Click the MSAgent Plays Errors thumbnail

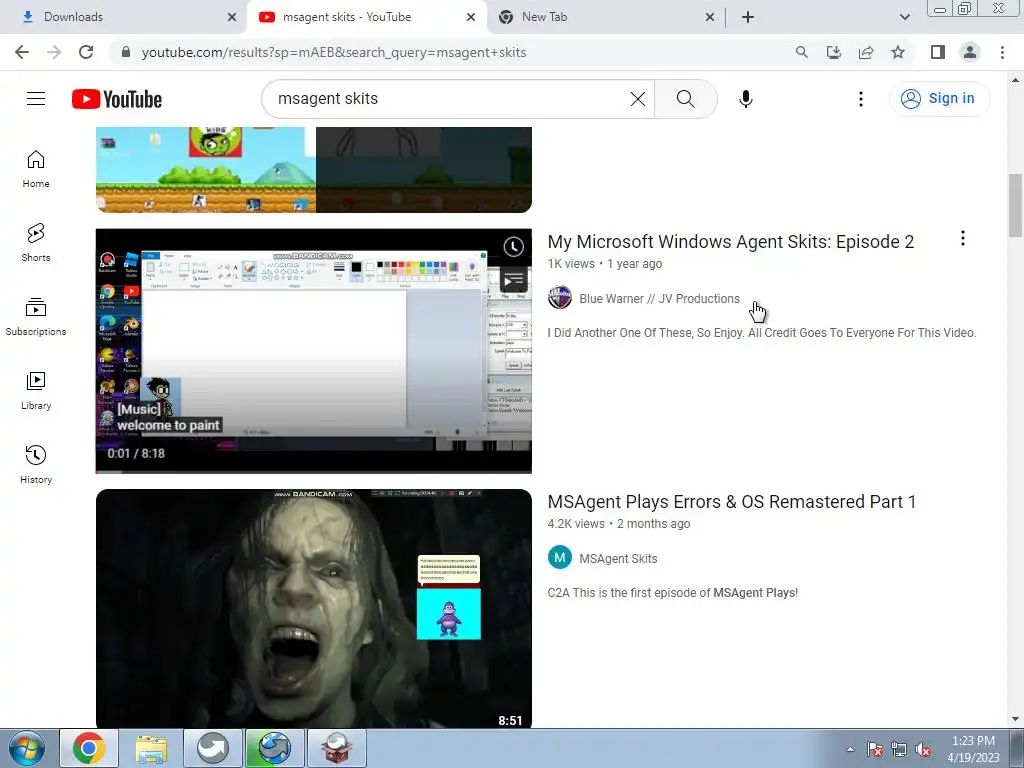pyautogui.click(x=313, y=609)
